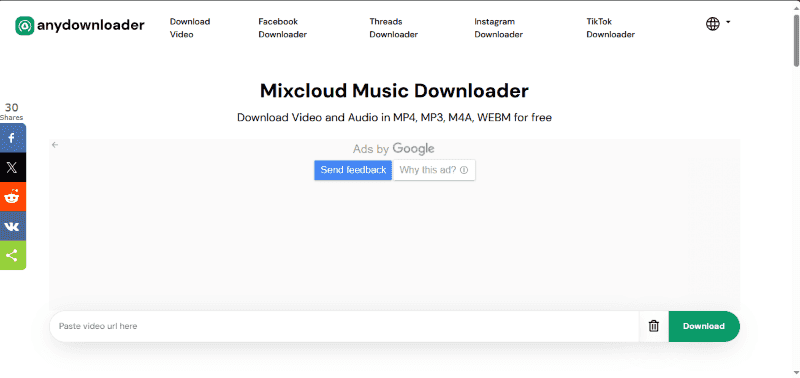
Task: Clear url with trash icon
Action: [654, 326]
